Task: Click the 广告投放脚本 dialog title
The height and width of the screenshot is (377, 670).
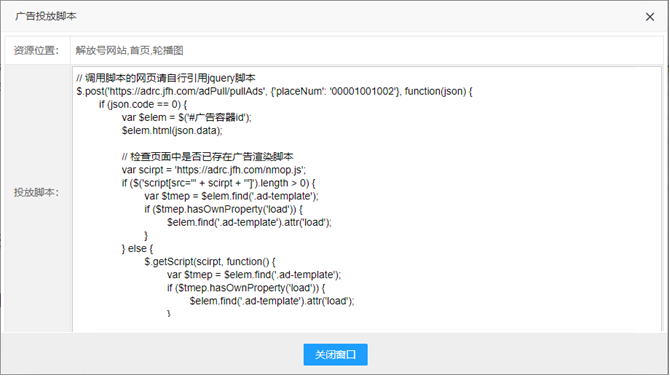Action: pos(46,16)
